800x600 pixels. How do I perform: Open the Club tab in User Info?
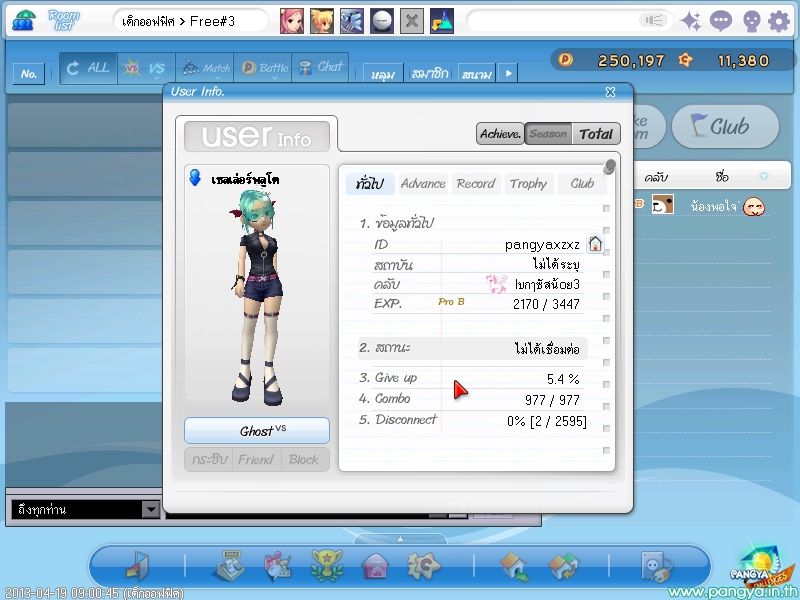click(582, 184)
